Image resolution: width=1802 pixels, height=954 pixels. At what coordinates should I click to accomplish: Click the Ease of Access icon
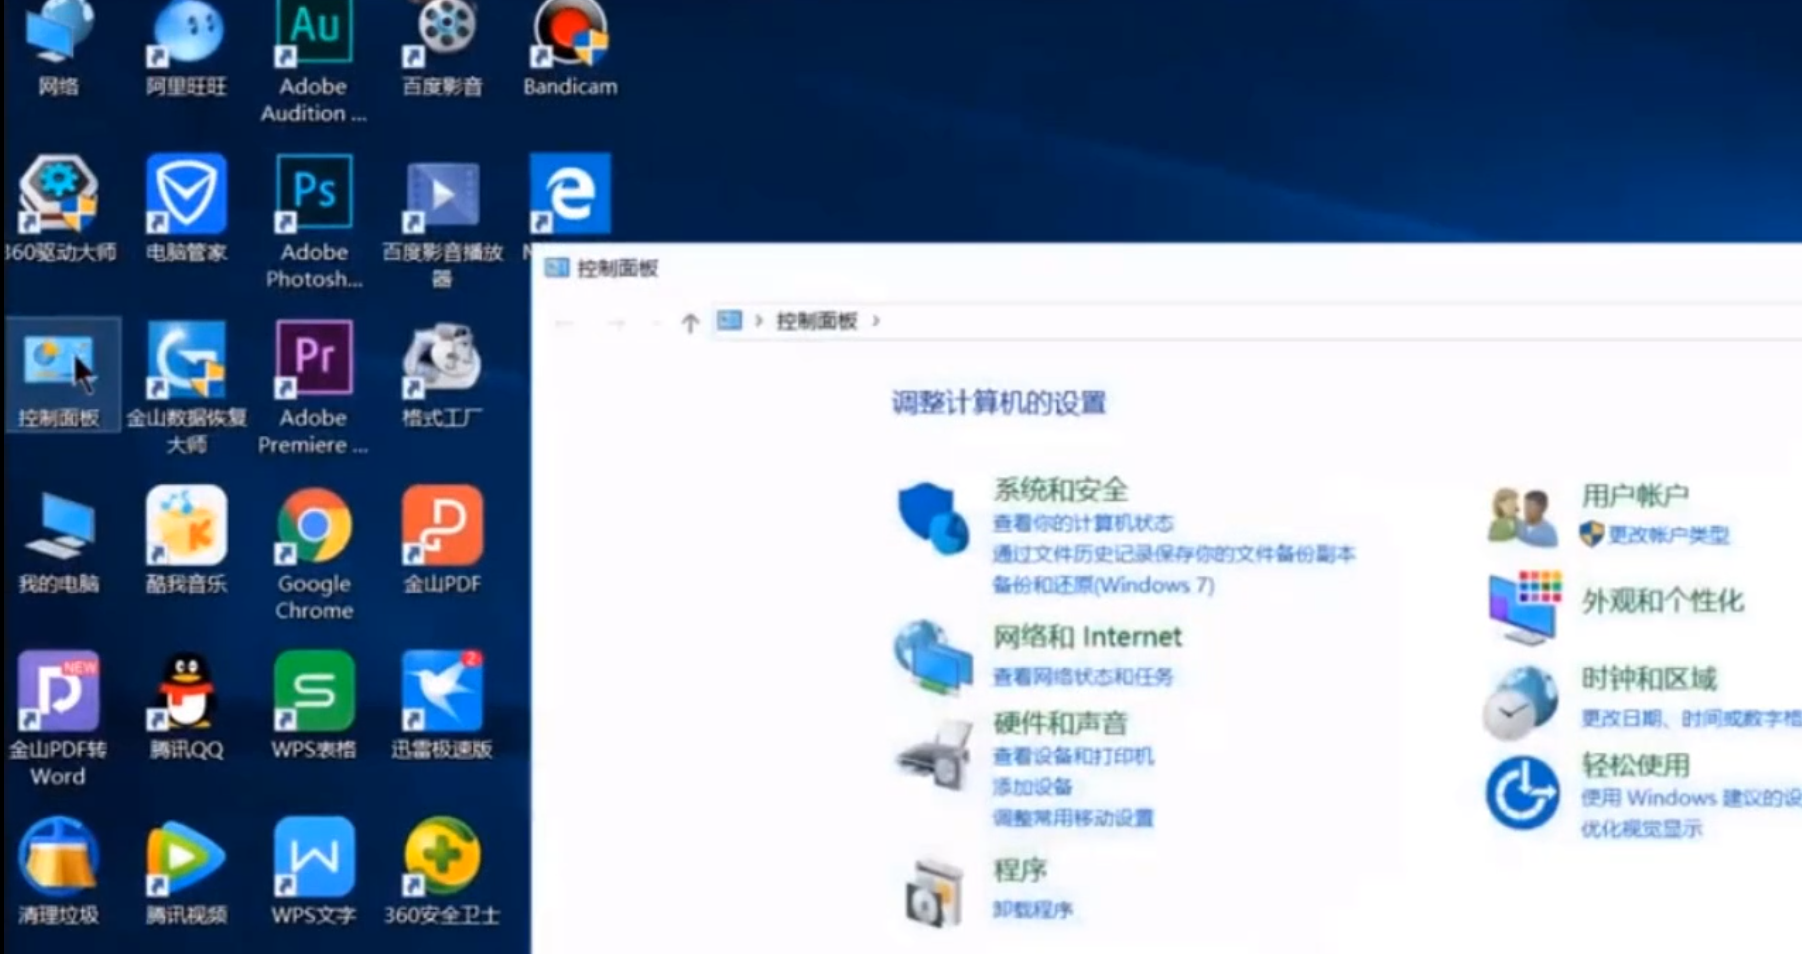pyautogui.click(x=1522, y=793)
